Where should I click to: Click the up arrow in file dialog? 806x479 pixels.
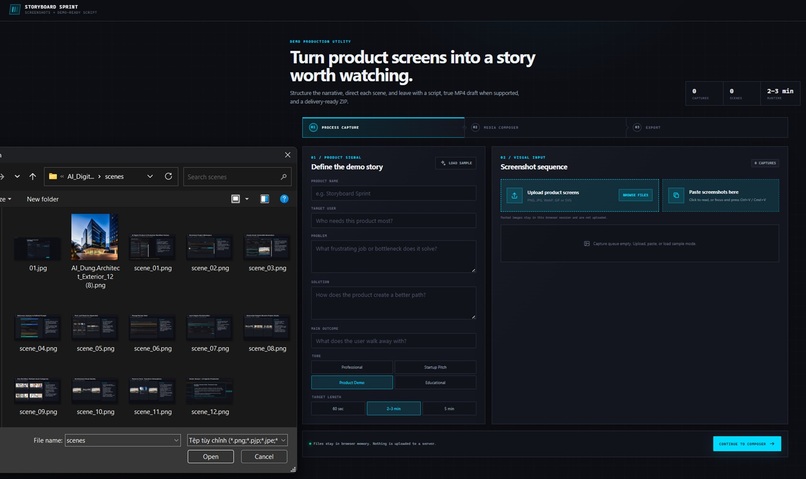pyautogui.click(x=32, y=176)
